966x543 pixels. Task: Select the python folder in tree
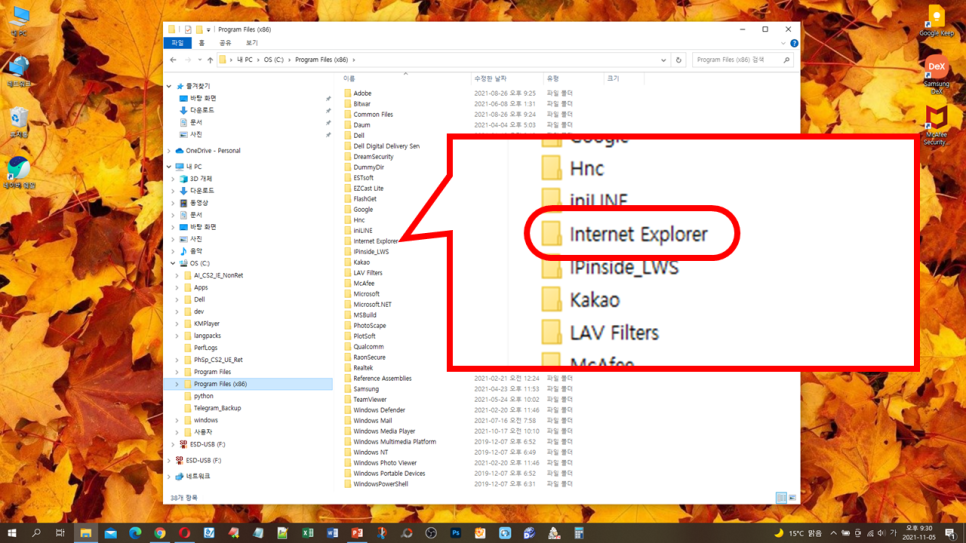(203, 396)
